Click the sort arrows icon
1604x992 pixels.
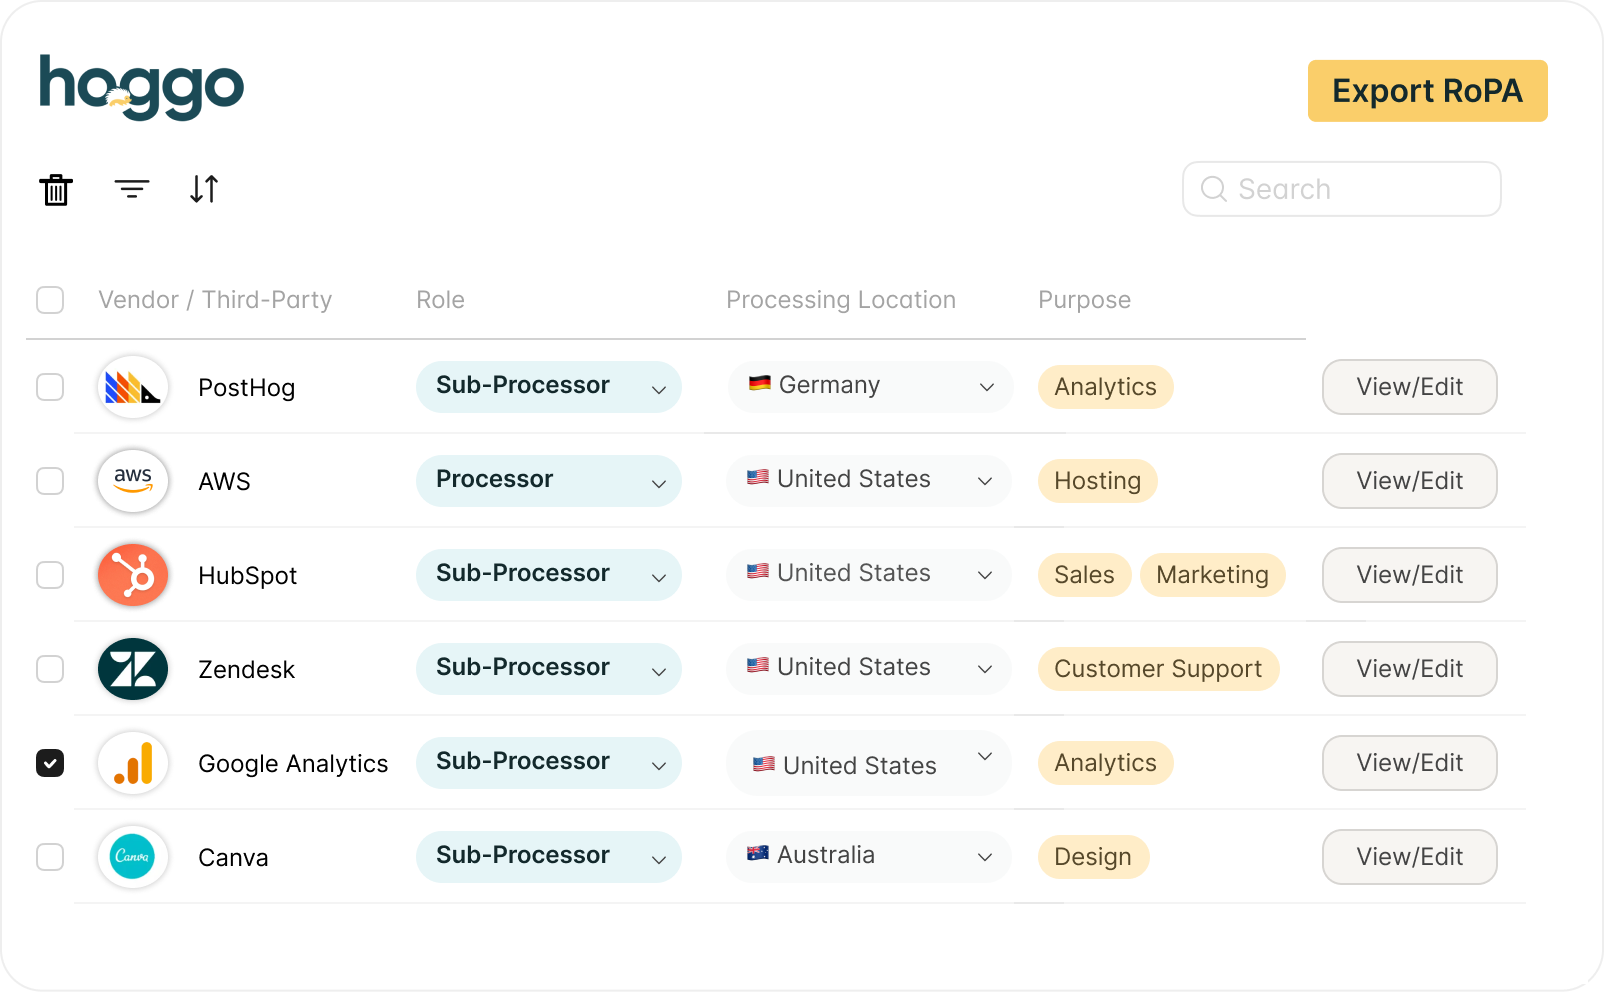click(x=204, y=189)
